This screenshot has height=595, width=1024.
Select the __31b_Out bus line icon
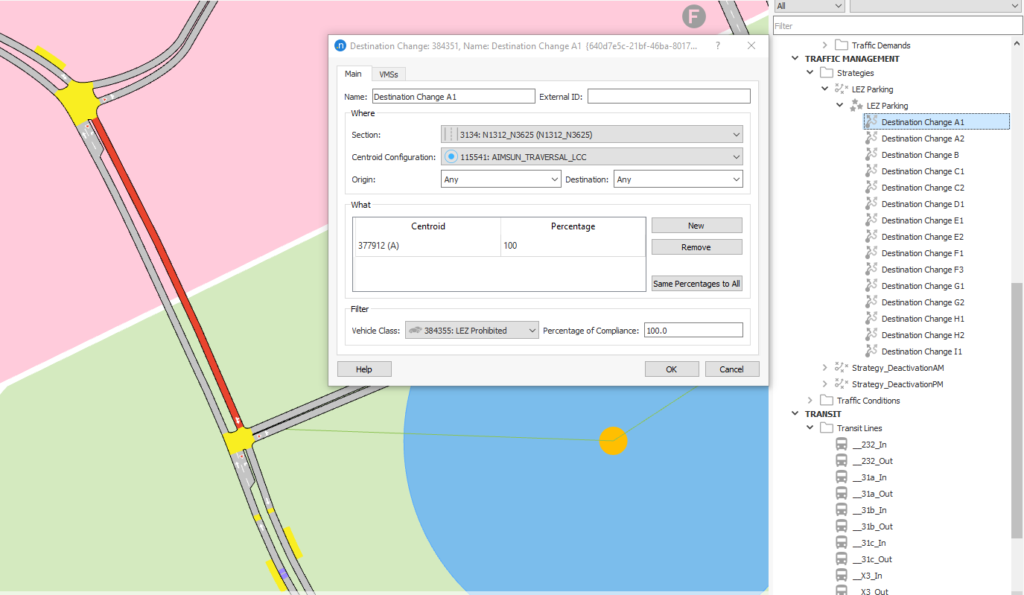(841, 526)
